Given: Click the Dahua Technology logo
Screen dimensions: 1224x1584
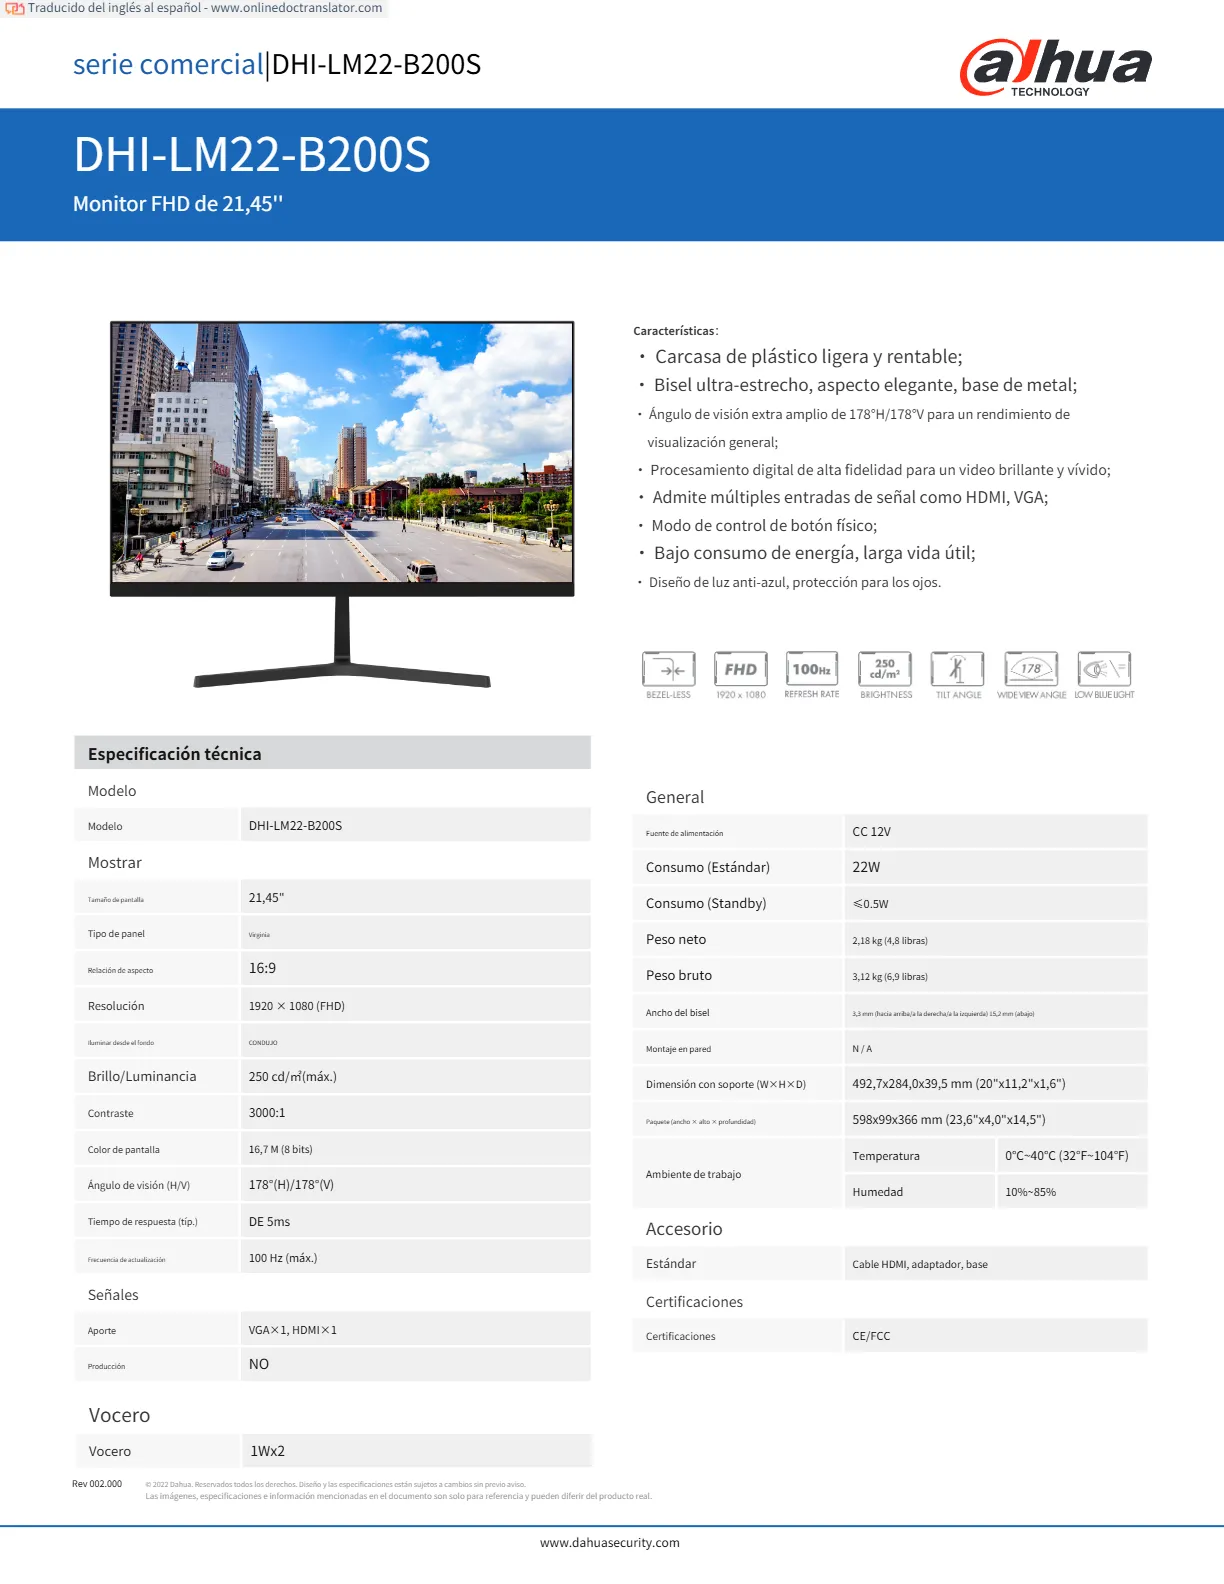Looking at the screenshot, I should 1056,67.
